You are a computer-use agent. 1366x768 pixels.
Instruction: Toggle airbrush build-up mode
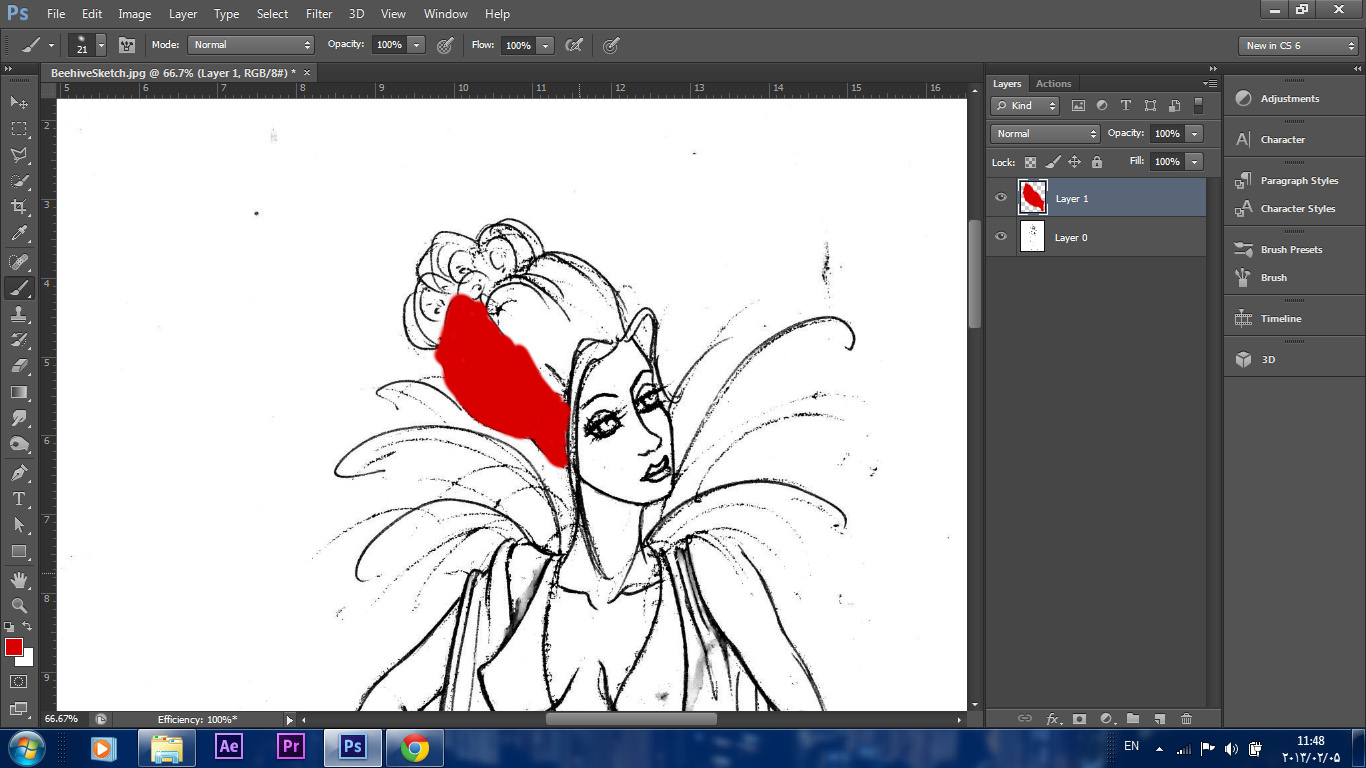tap(574, 45)
